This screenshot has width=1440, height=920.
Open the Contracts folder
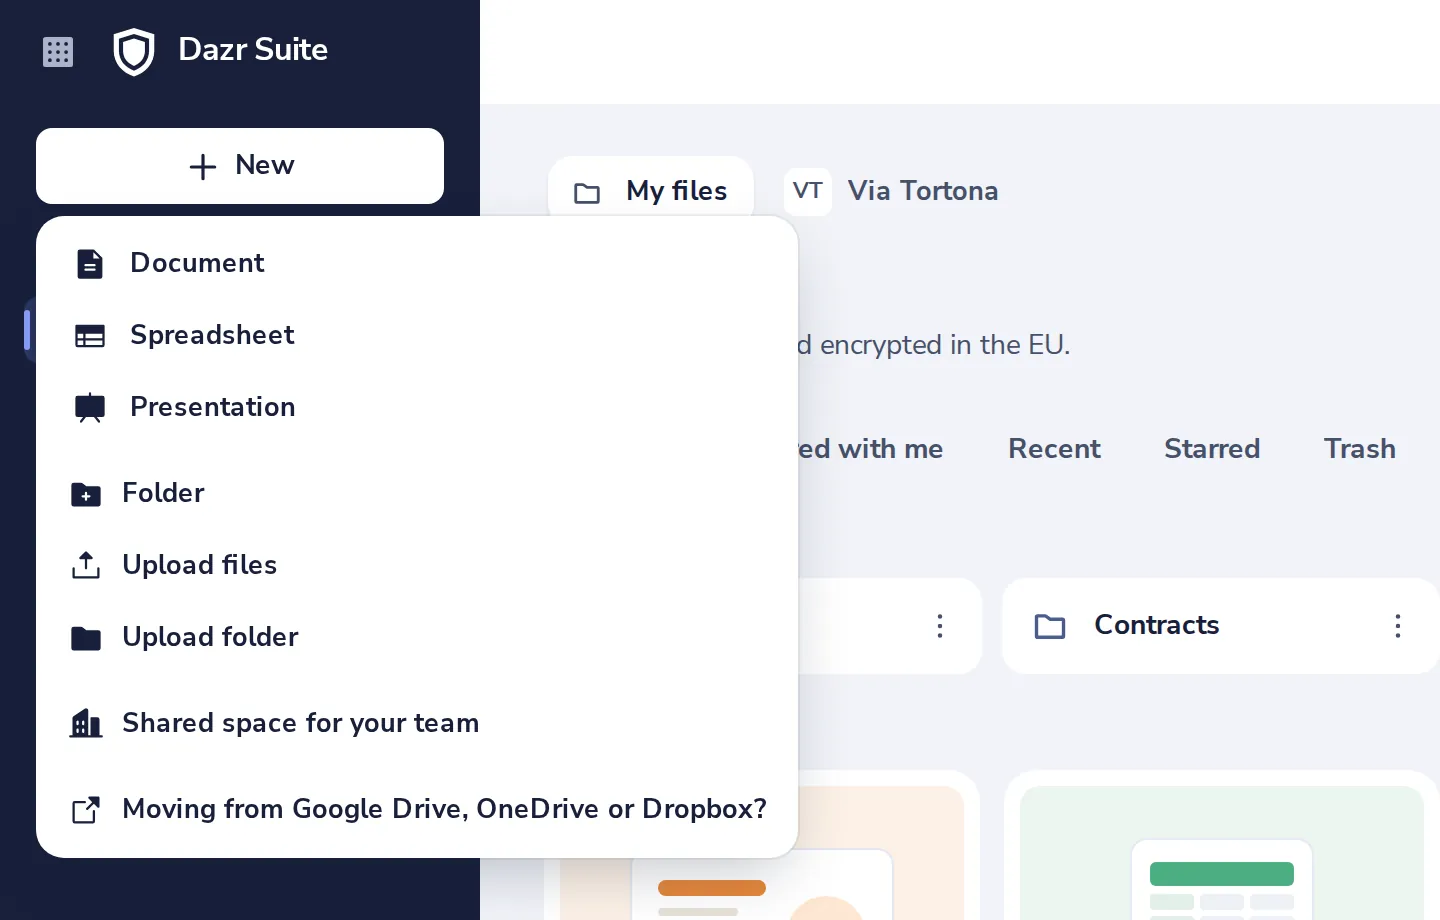pyautogui.click(x=1221, y=626)
